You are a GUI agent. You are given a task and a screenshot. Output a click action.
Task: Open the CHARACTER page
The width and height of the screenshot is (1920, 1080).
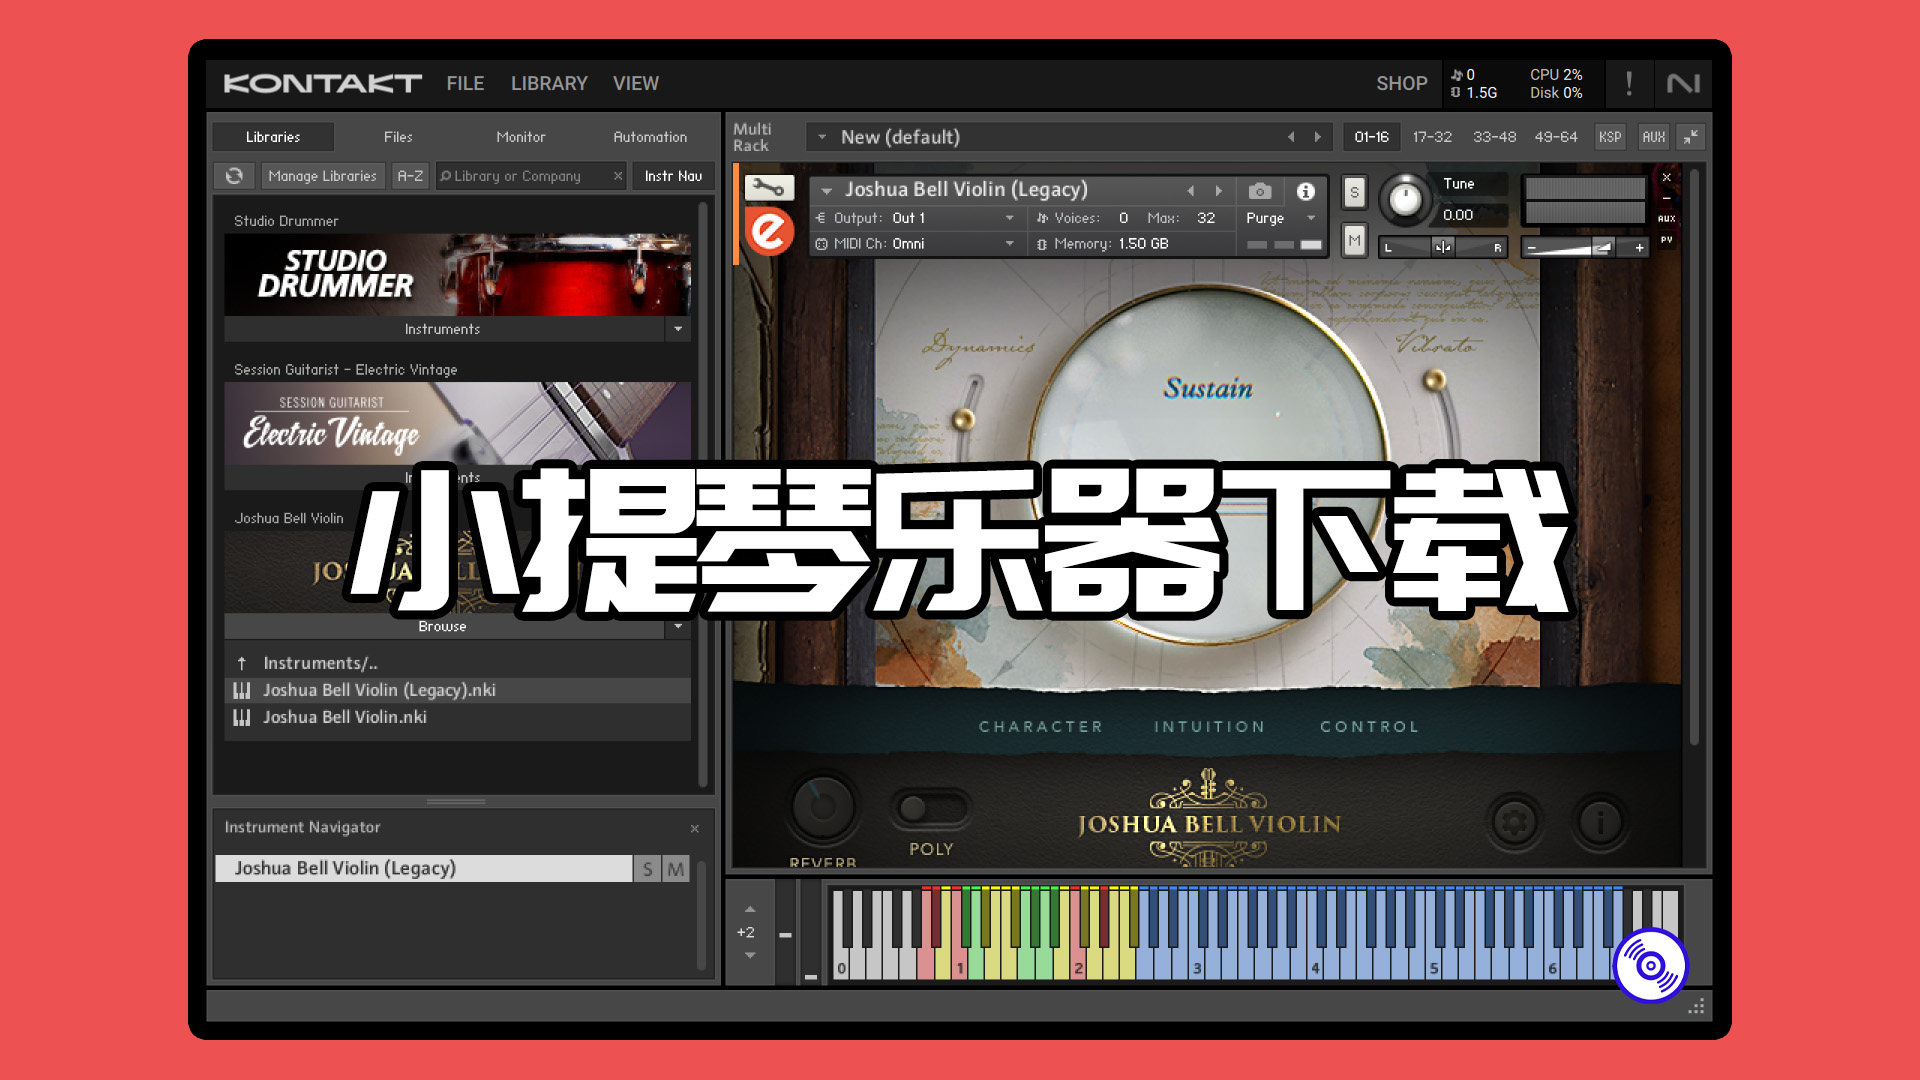(x=1041, y=727)
